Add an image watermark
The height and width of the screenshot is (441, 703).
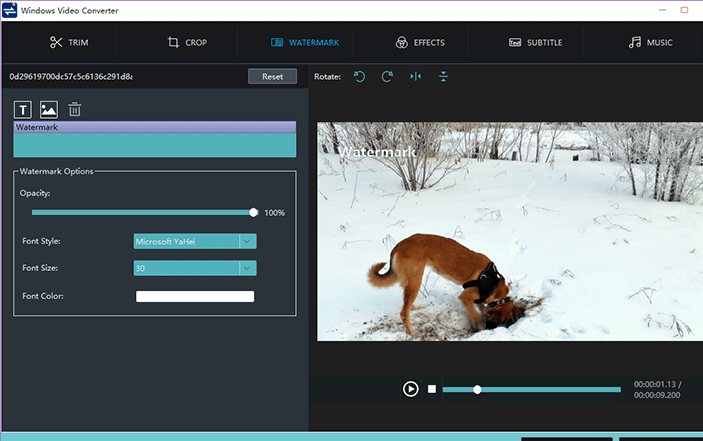pos(48,110)
